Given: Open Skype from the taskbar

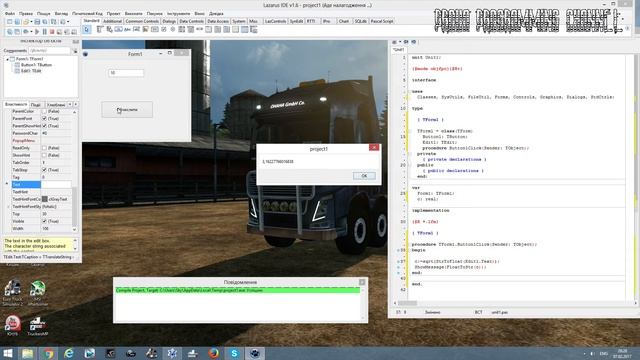Looking at the screenshot, I should (x=234, y=353).
